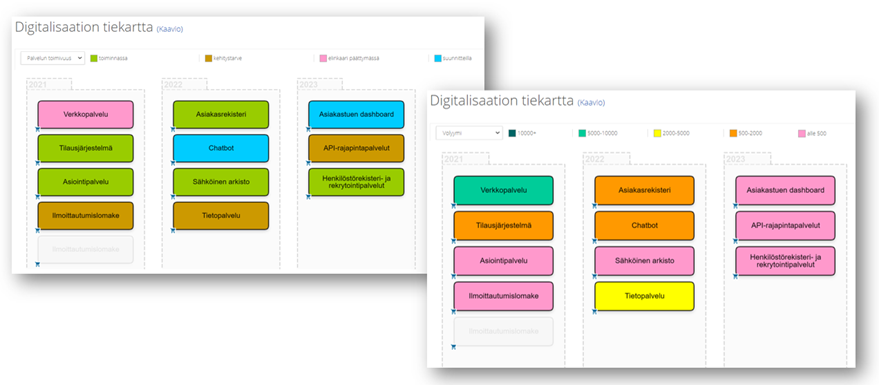Select the orange Chatbot card
Image resolution: width=879 pixels, height=385 pixels.
tap(644, 225)
